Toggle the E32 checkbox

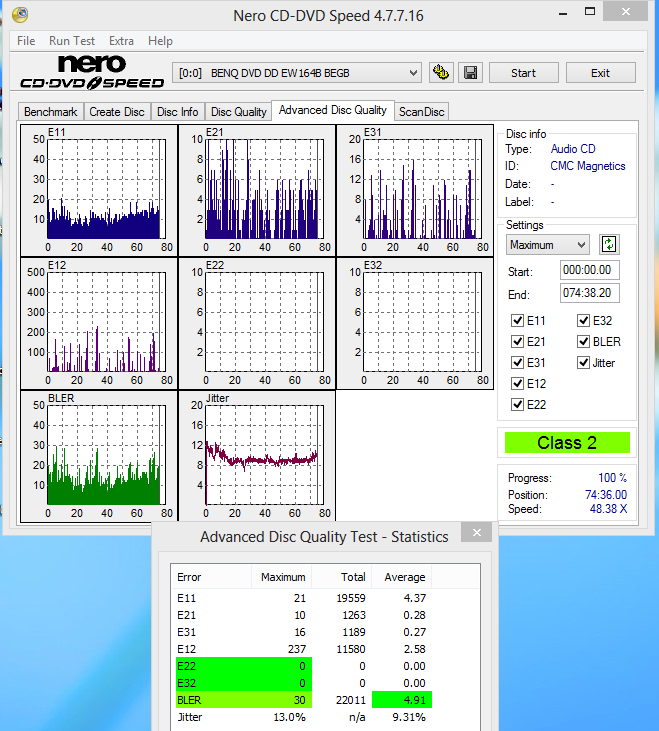pyautogui.click(x=583, y=321)
